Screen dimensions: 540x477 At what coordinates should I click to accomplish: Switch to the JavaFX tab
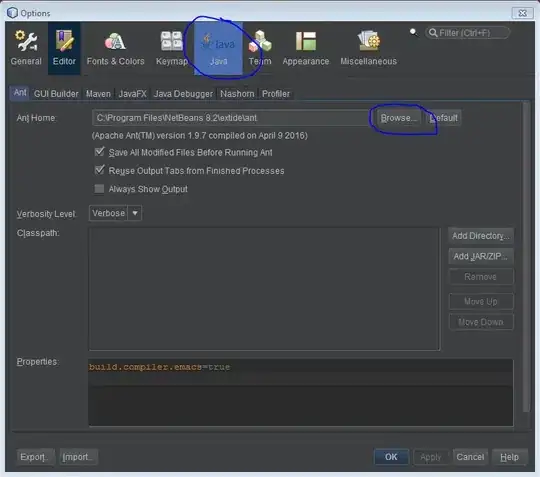133,94
